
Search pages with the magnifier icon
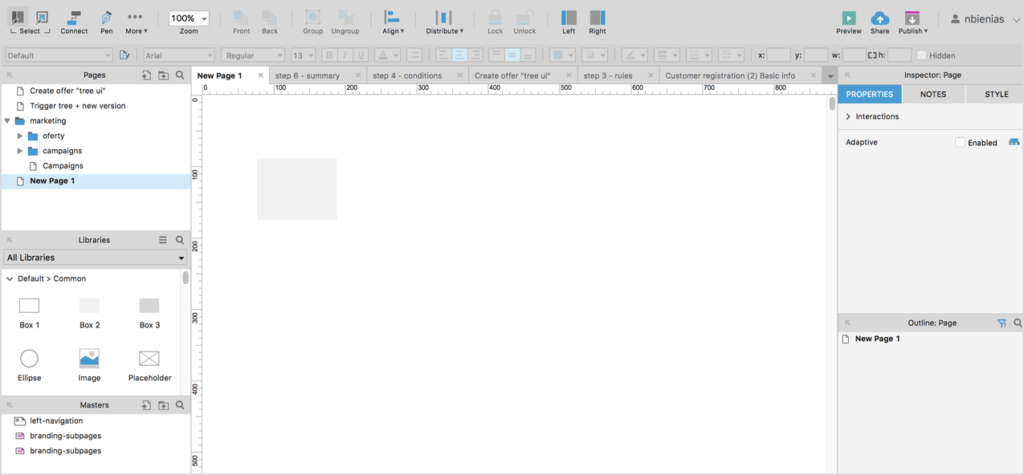pos(180,76)
